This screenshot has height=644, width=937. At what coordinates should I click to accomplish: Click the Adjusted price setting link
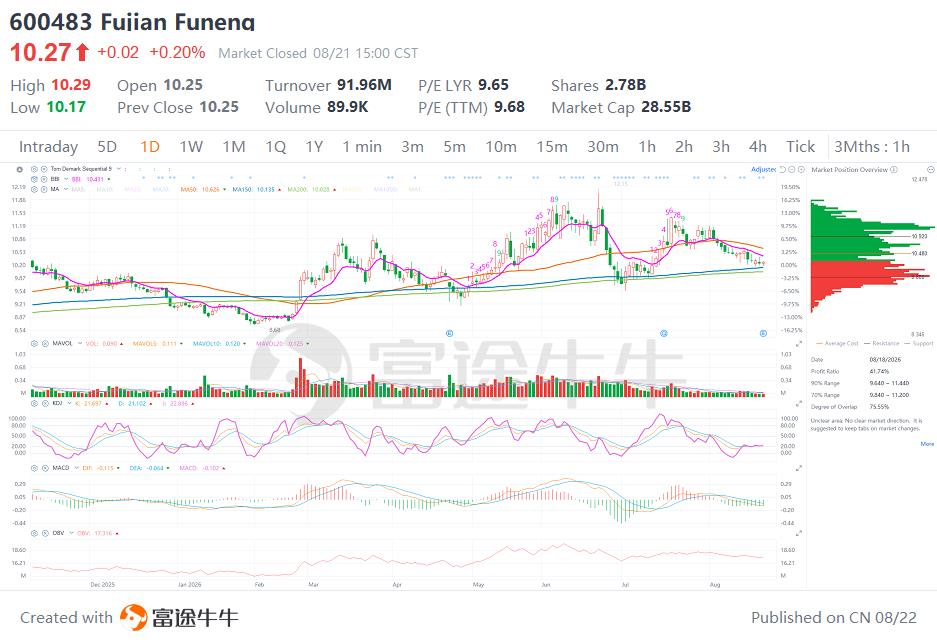click(763, 170)
